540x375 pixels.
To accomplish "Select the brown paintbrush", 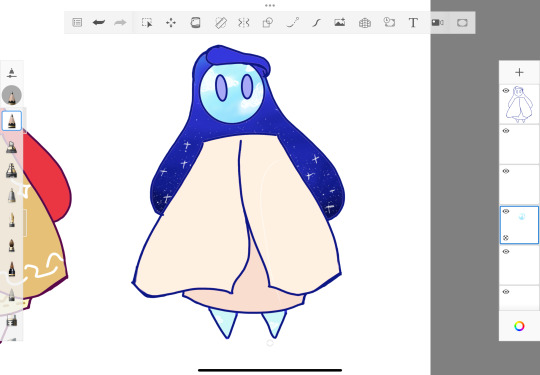I will 12,245.
